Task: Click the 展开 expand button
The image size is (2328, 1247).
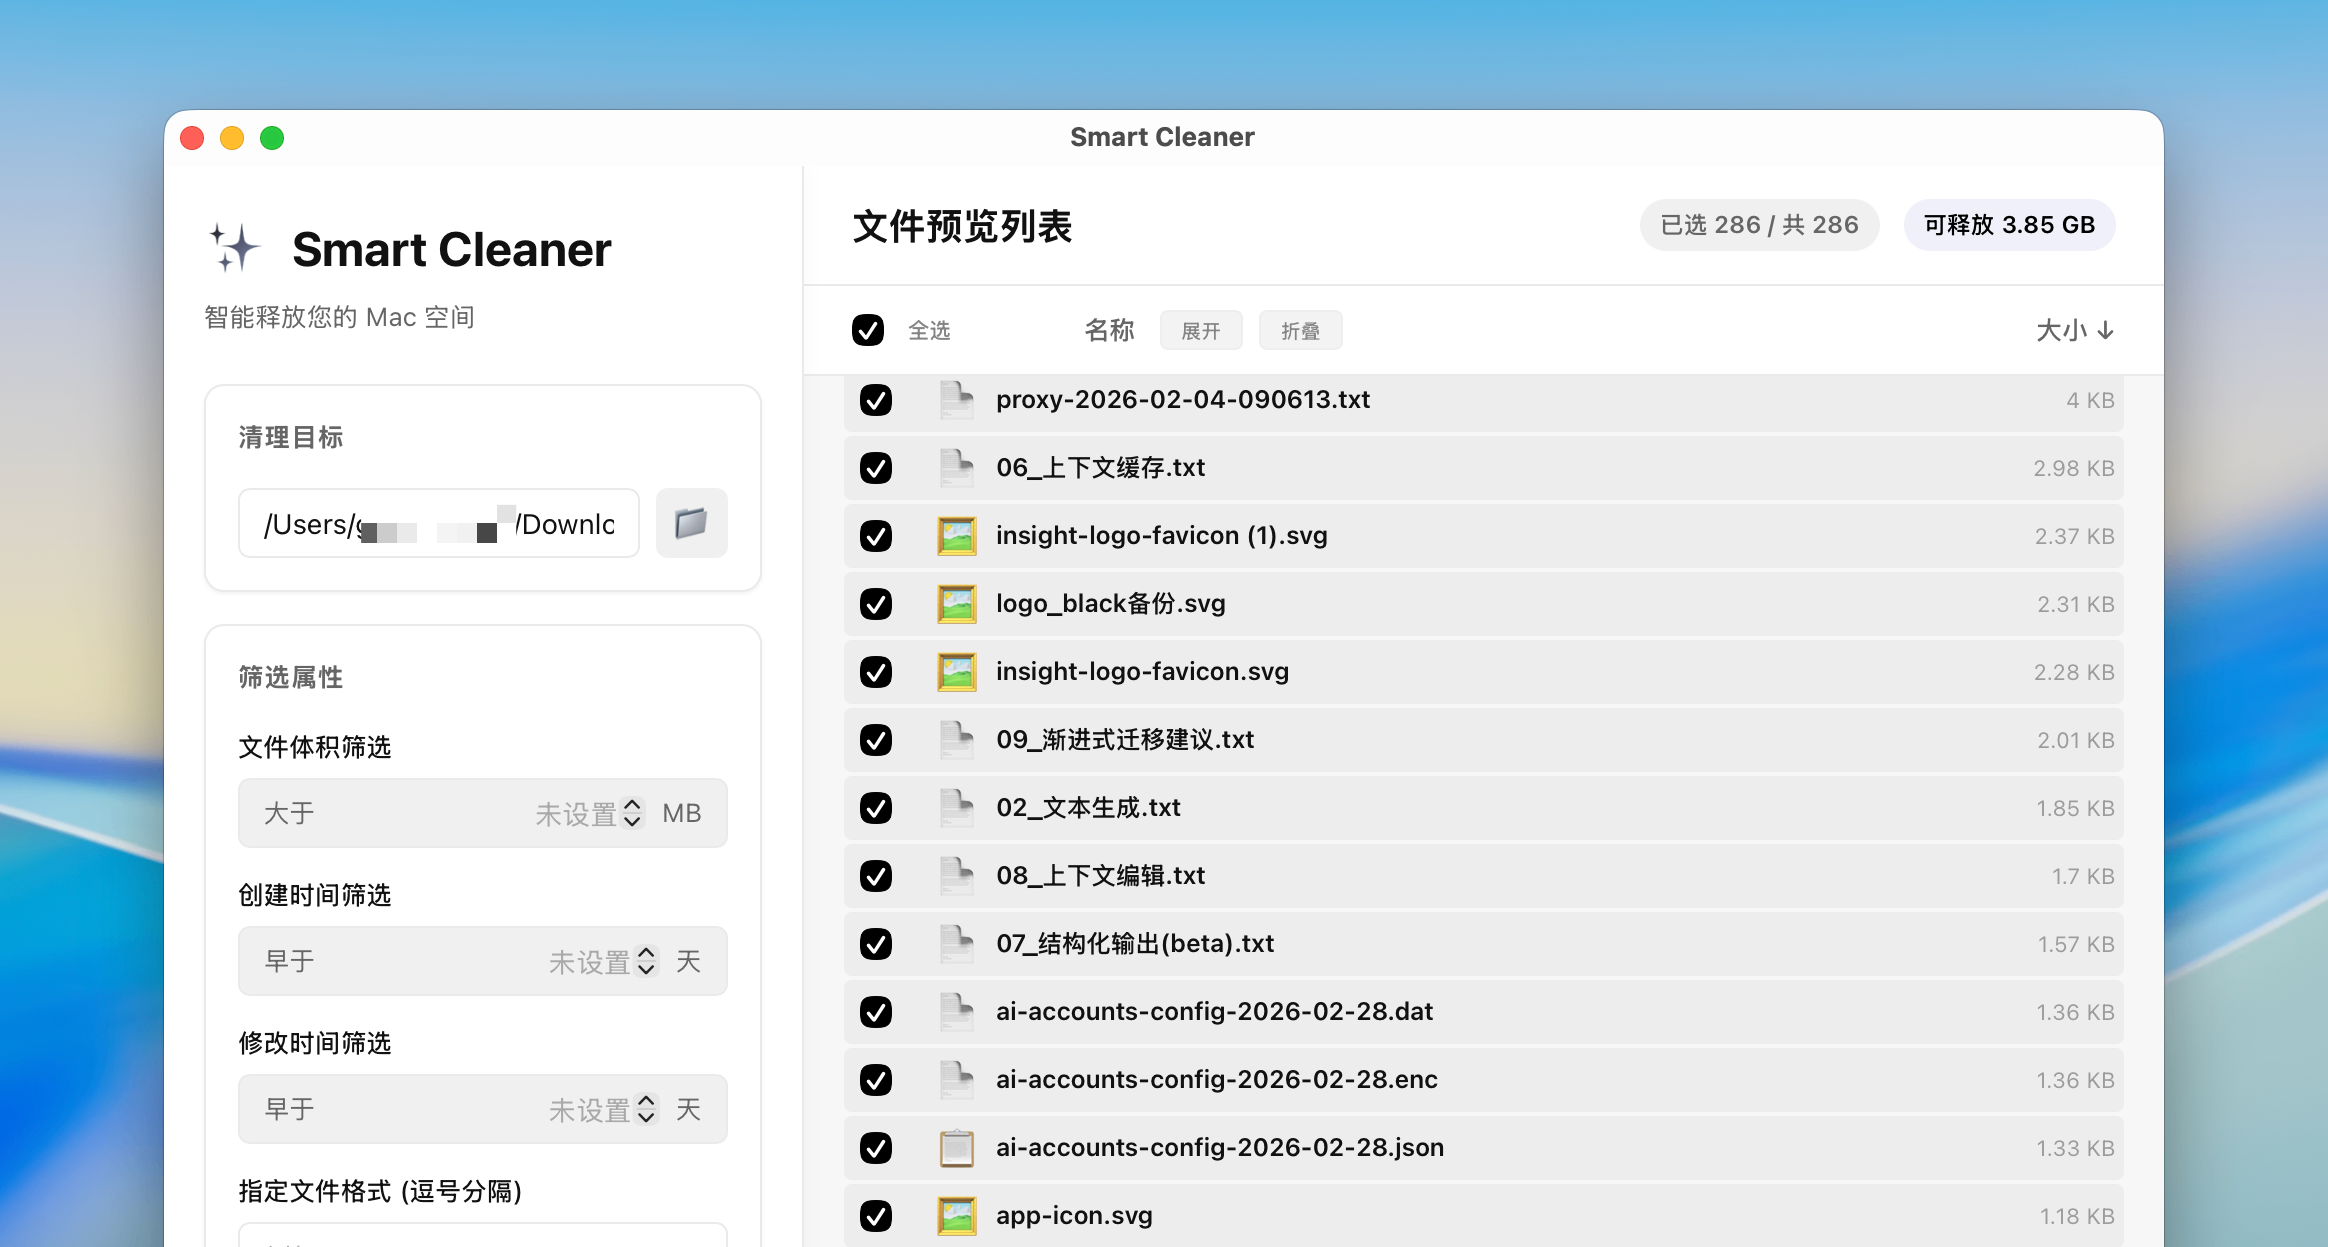Action: (x=1201, y=330)
